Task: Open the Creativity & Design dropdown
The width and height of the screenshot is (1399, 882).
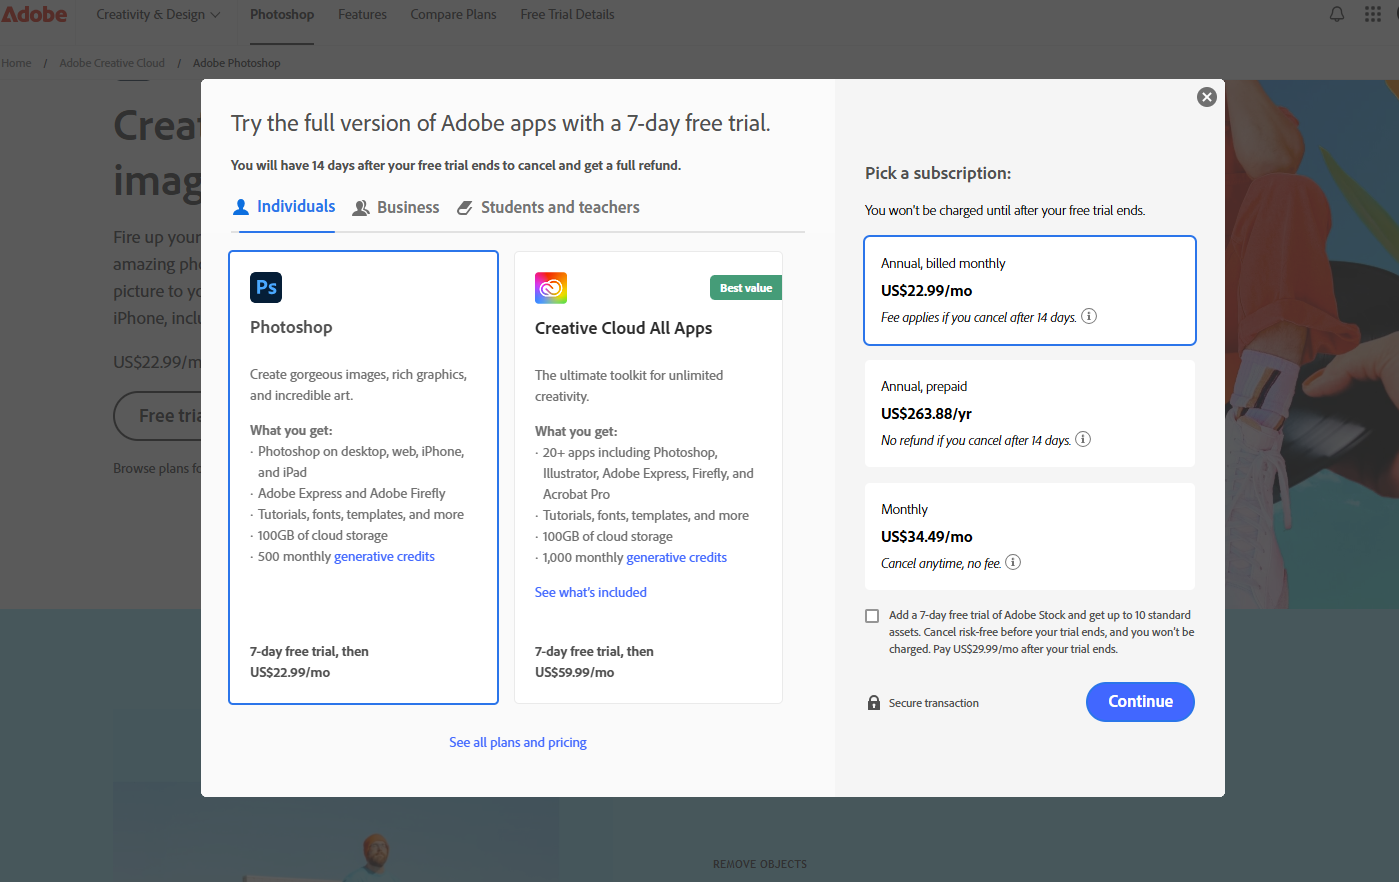Action: pos(156,14)
